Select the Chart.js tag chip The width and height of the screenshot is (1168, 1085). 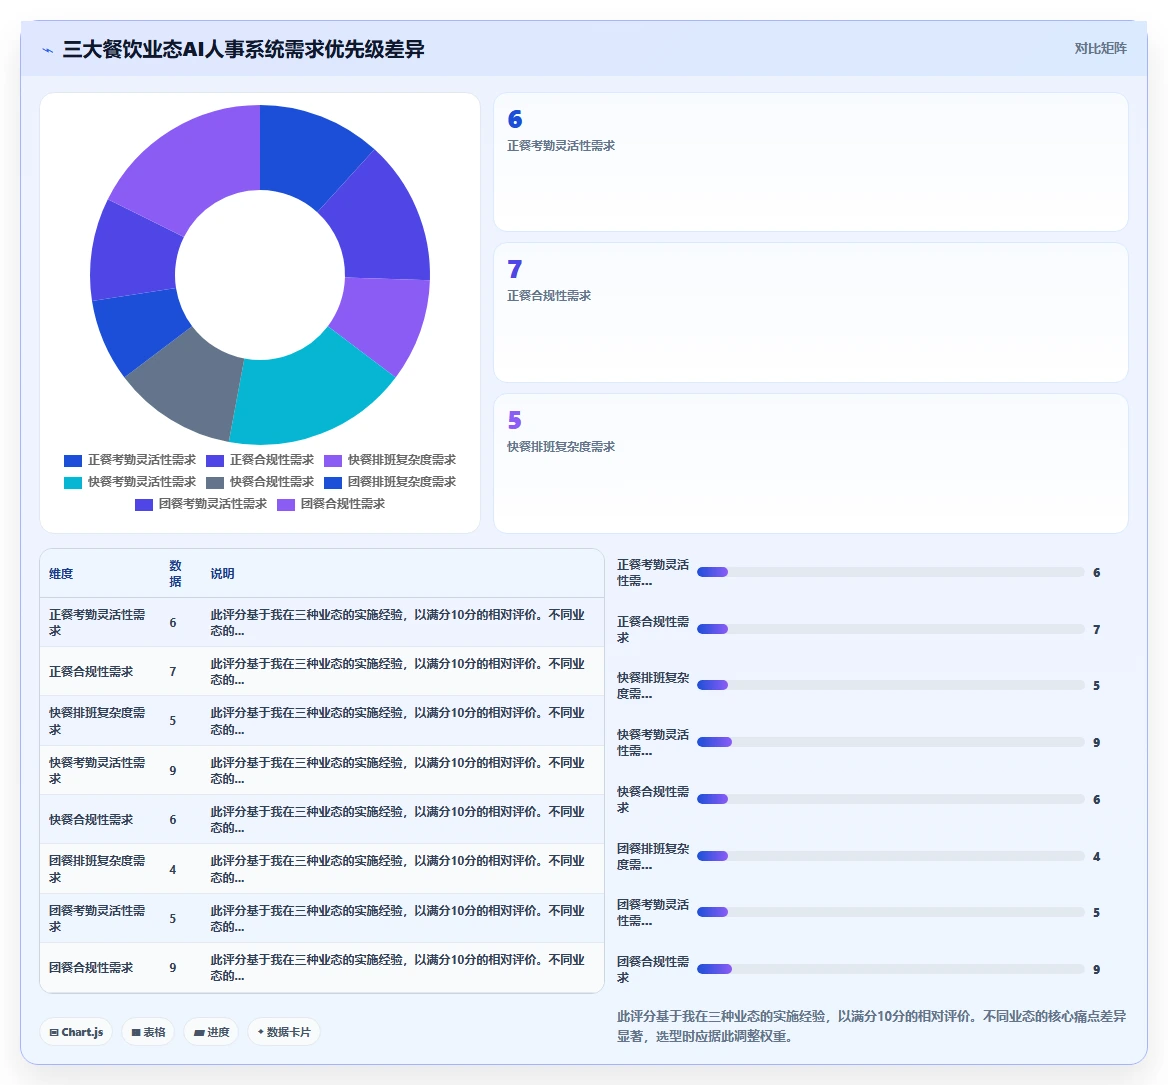coord(76,1032)
